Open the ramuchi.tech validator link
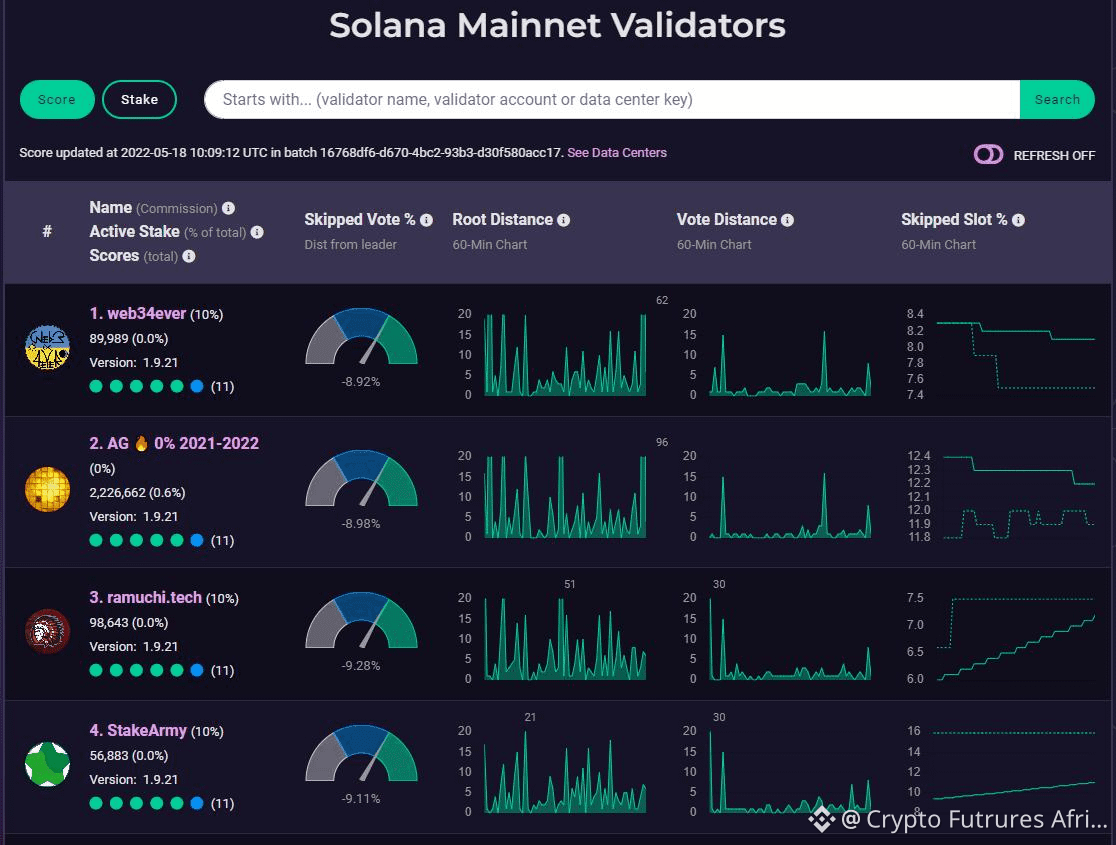 [145, 597]
